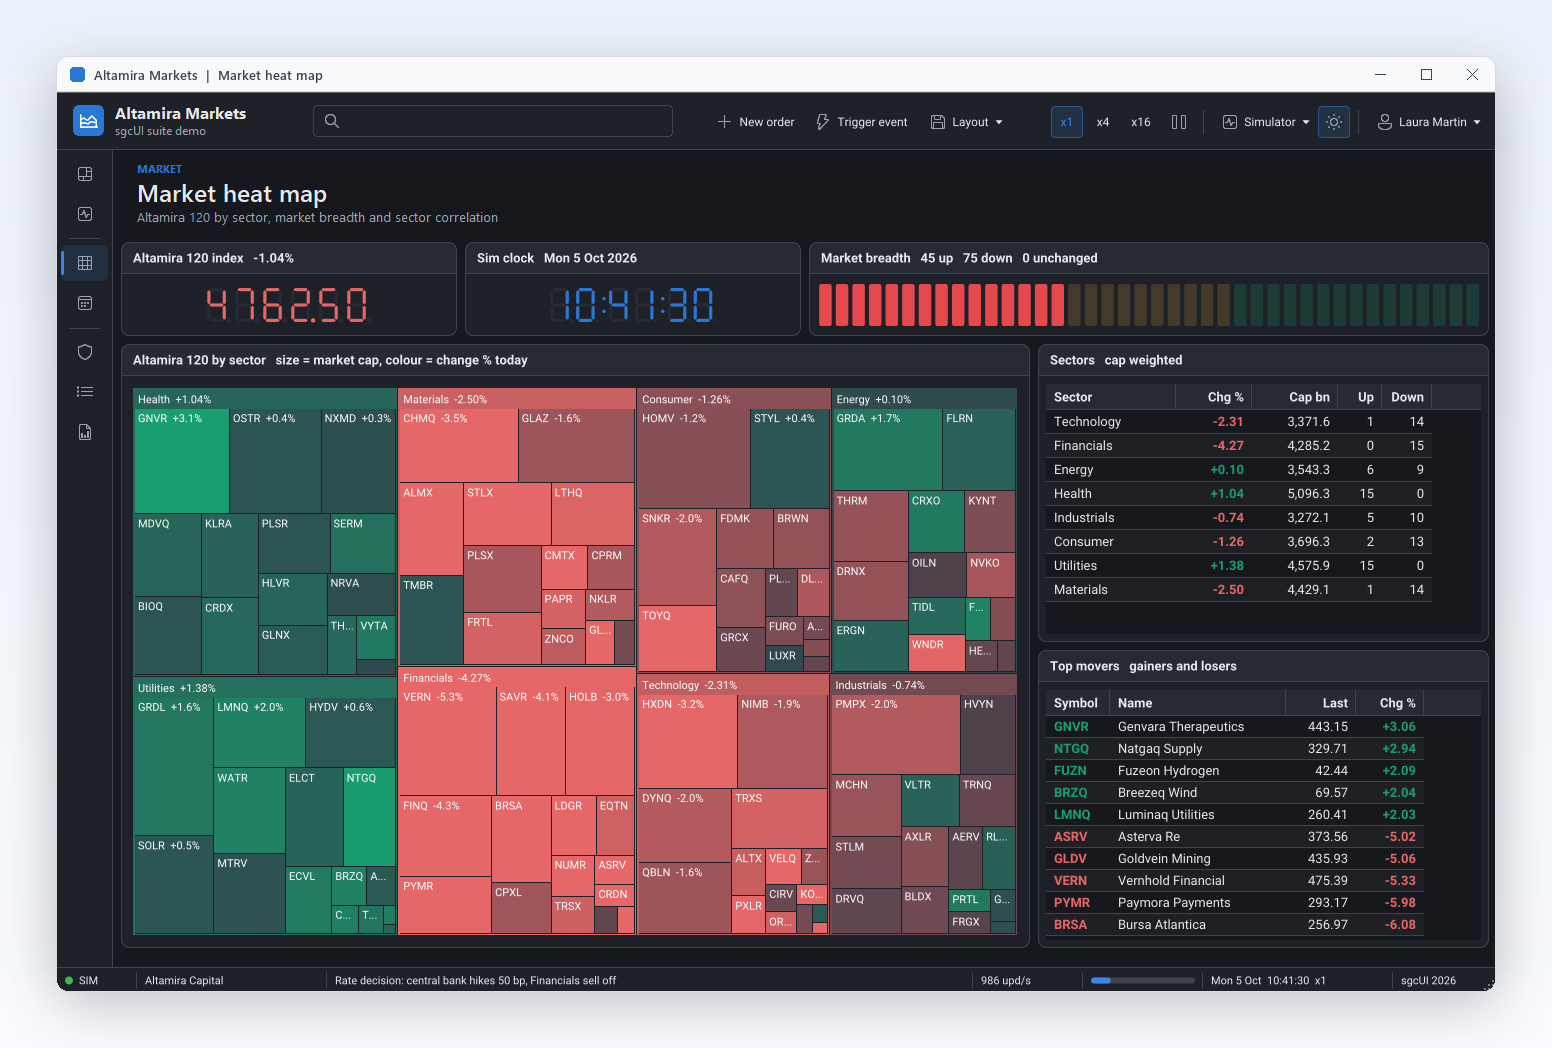This screenshot has width=1552, height=1048.
Task: Open the Layout dropdown
Action: [967, 122]
